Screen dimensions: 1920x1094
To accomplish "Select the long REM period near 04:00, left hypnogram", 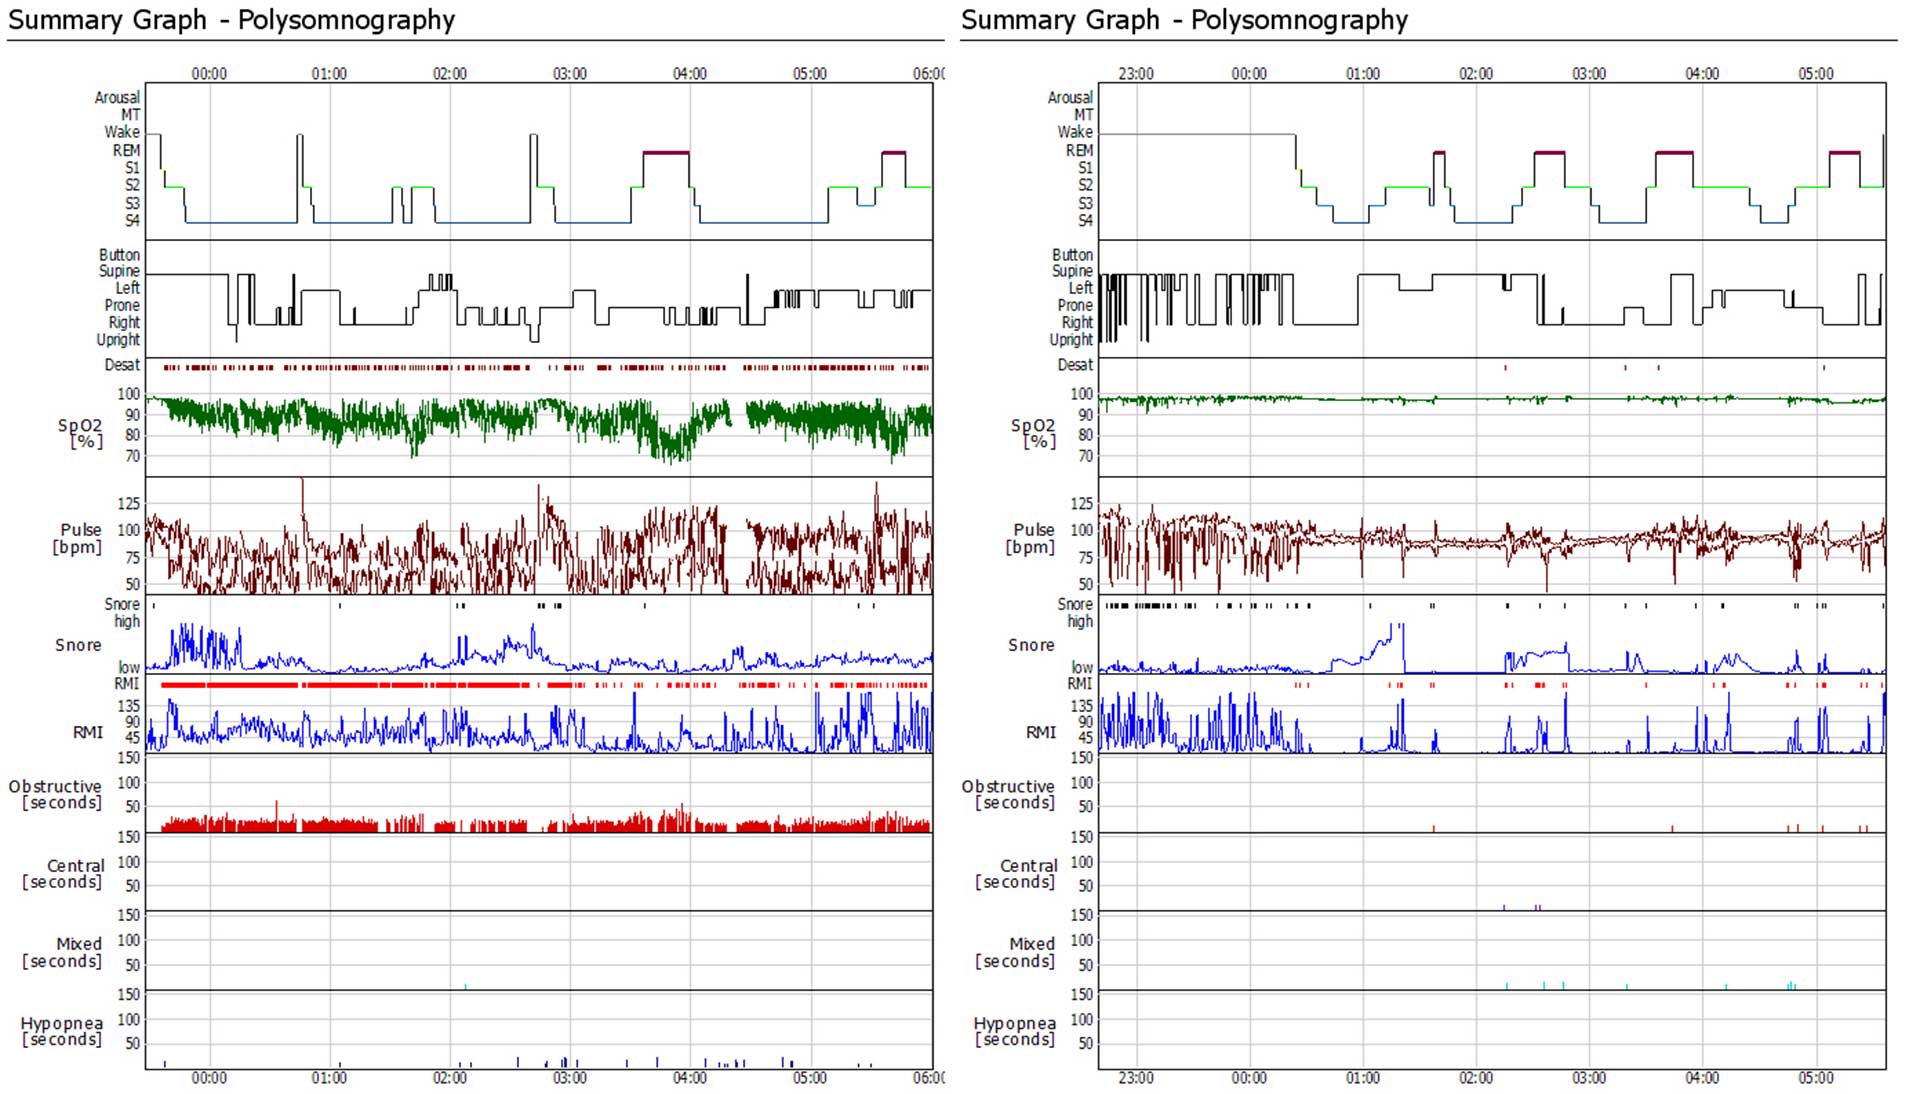I will point(666,152).
